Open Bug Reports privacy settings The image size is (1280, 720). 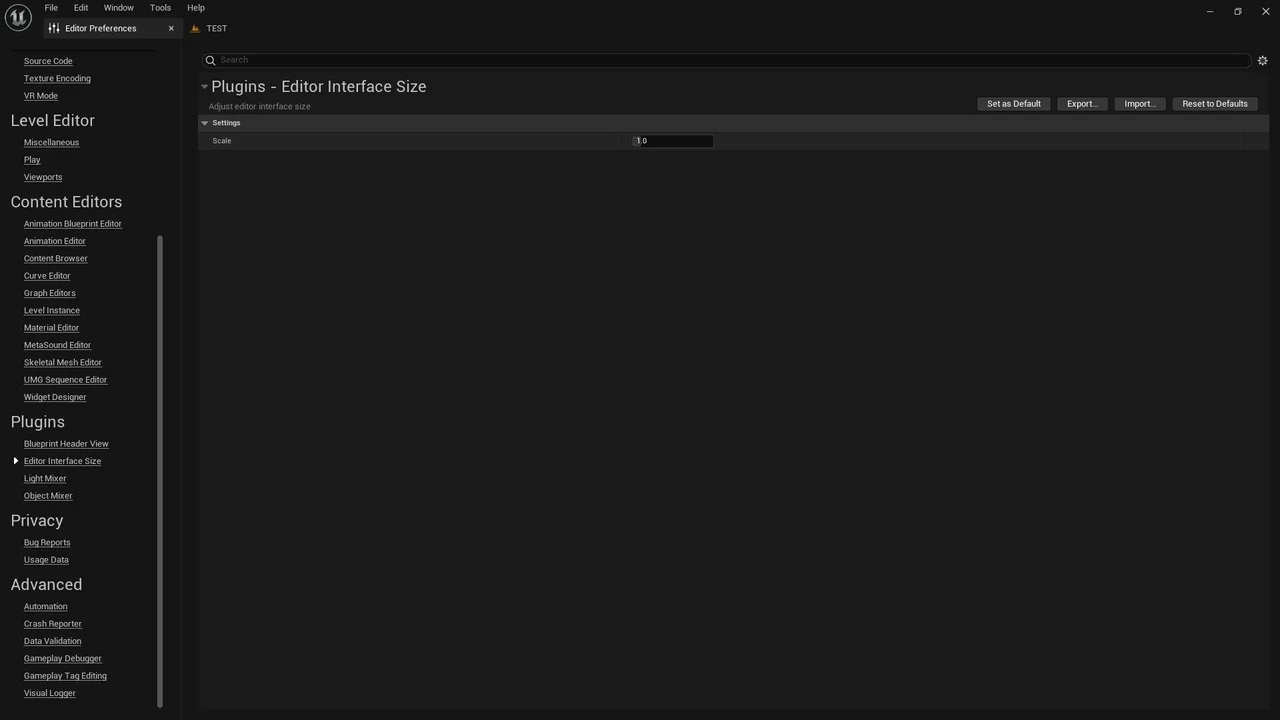coord(47,543)
